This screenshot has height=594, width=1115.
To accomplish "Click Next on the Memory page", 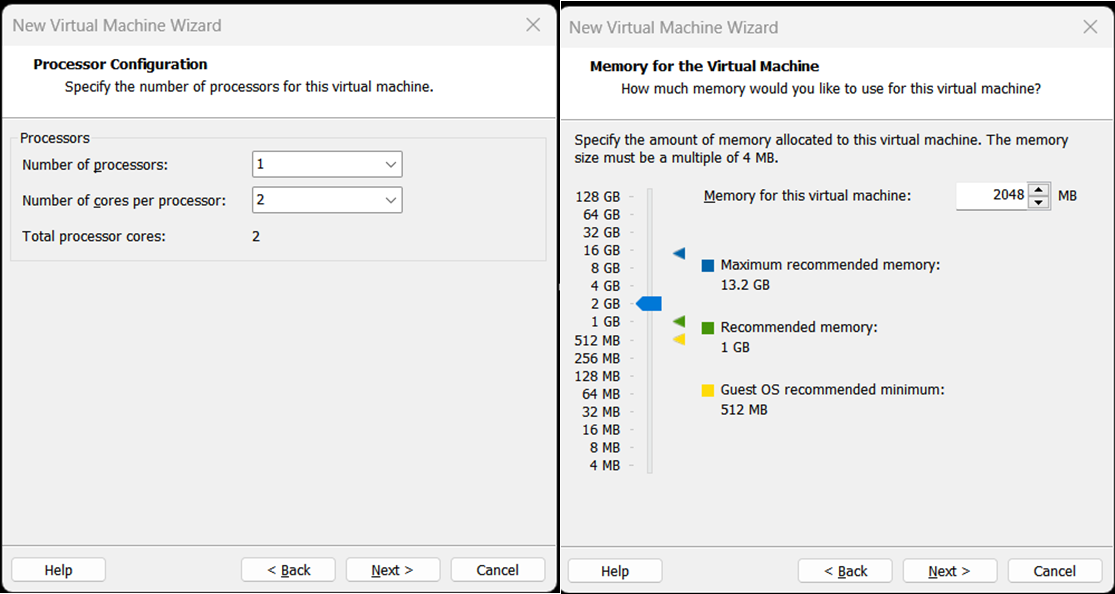I will (x=949, y=571).
